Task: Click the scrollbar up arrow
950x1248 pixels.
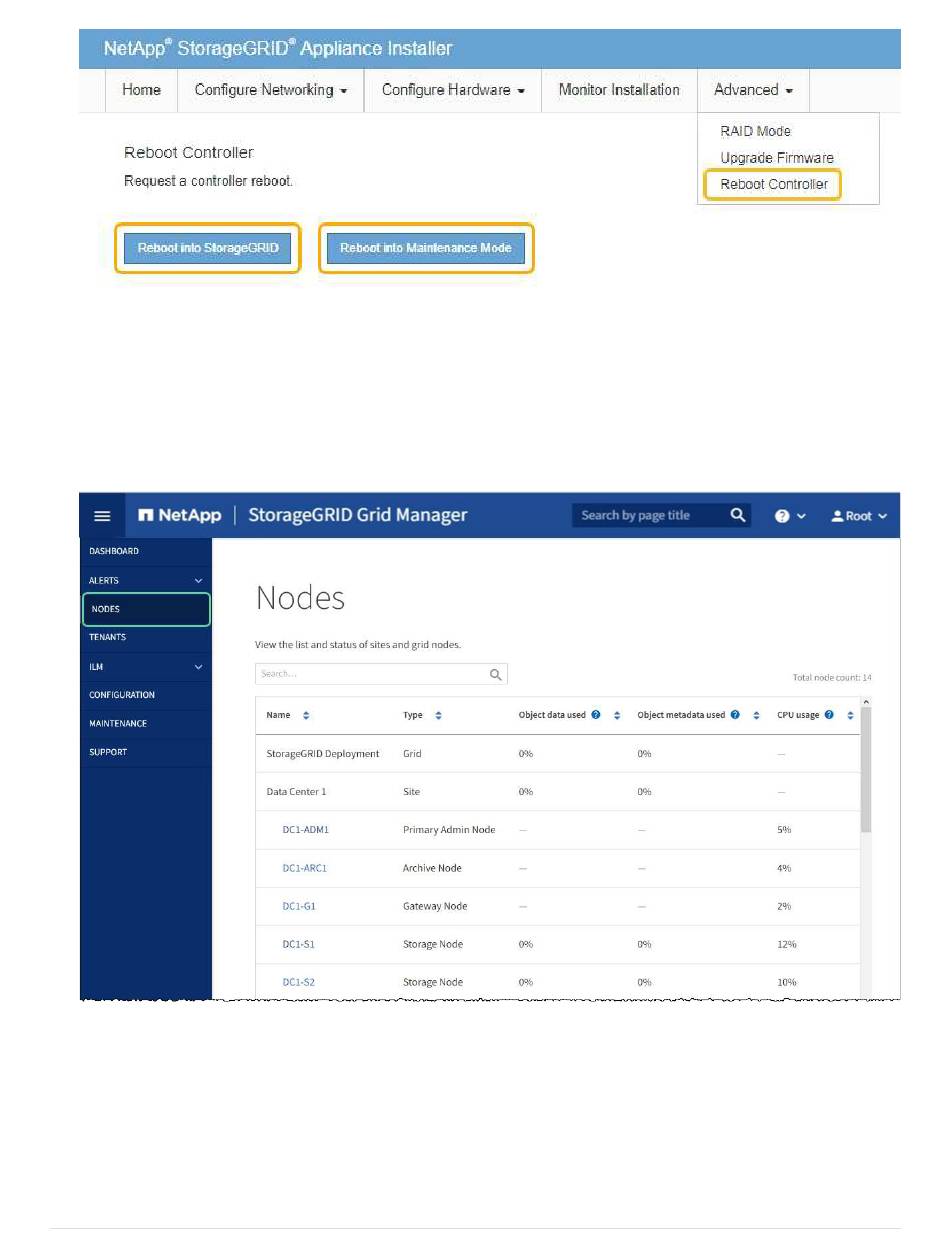Action: pyautogui.click(x=866, y=702)
